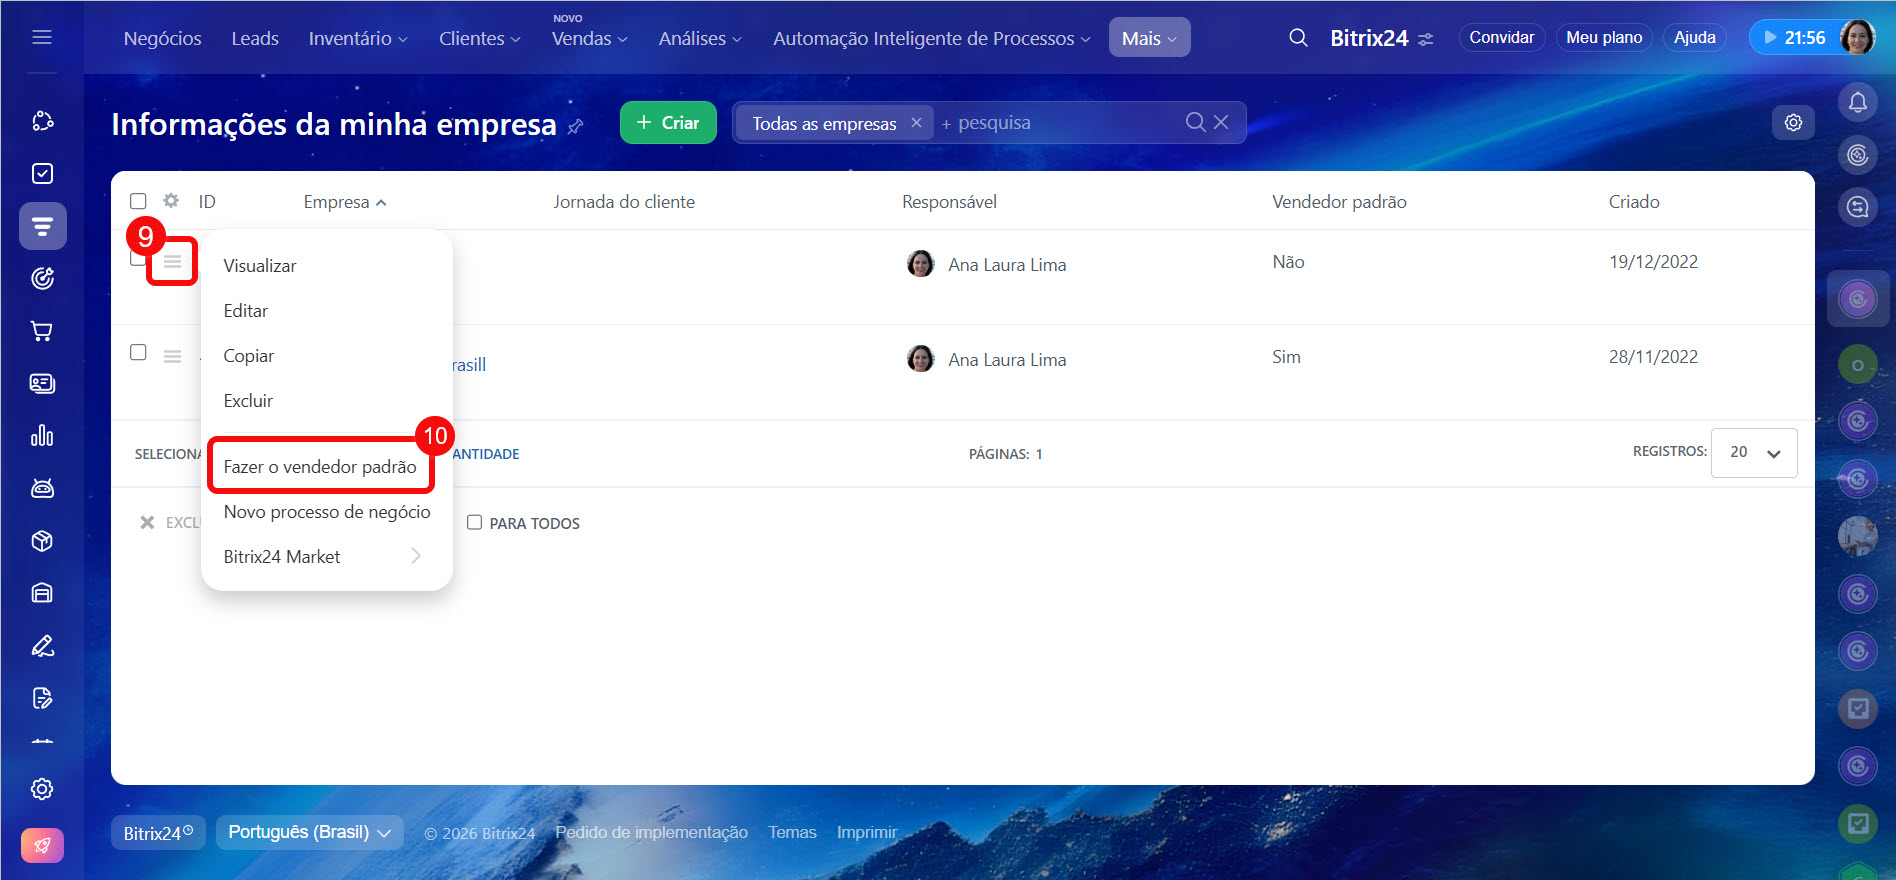This screenshot has height=880, width=1896.
Task: Pin the page with the pin icon
Action: (x=576, y=126)
